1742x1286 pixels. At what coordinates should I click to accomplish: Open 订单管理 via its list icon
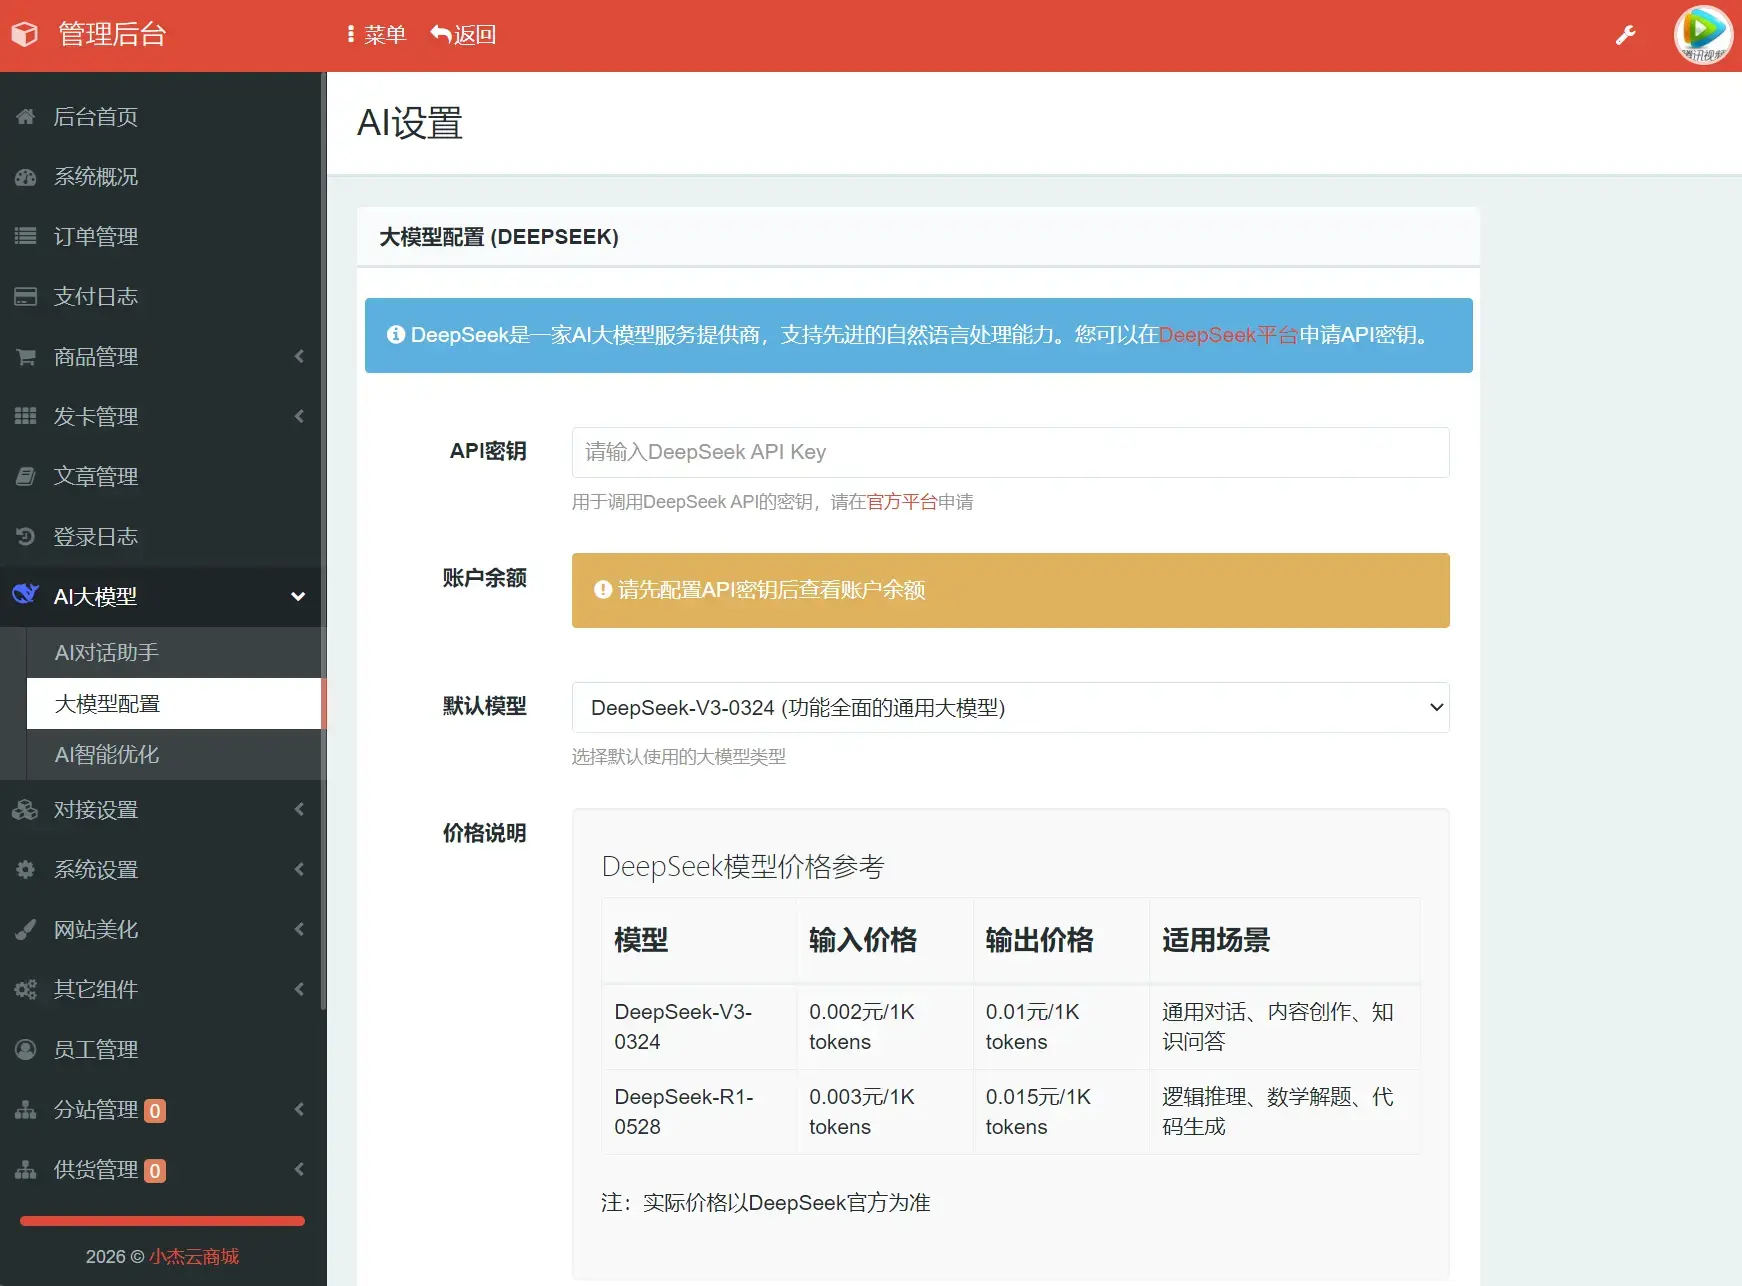pos(25,237)
